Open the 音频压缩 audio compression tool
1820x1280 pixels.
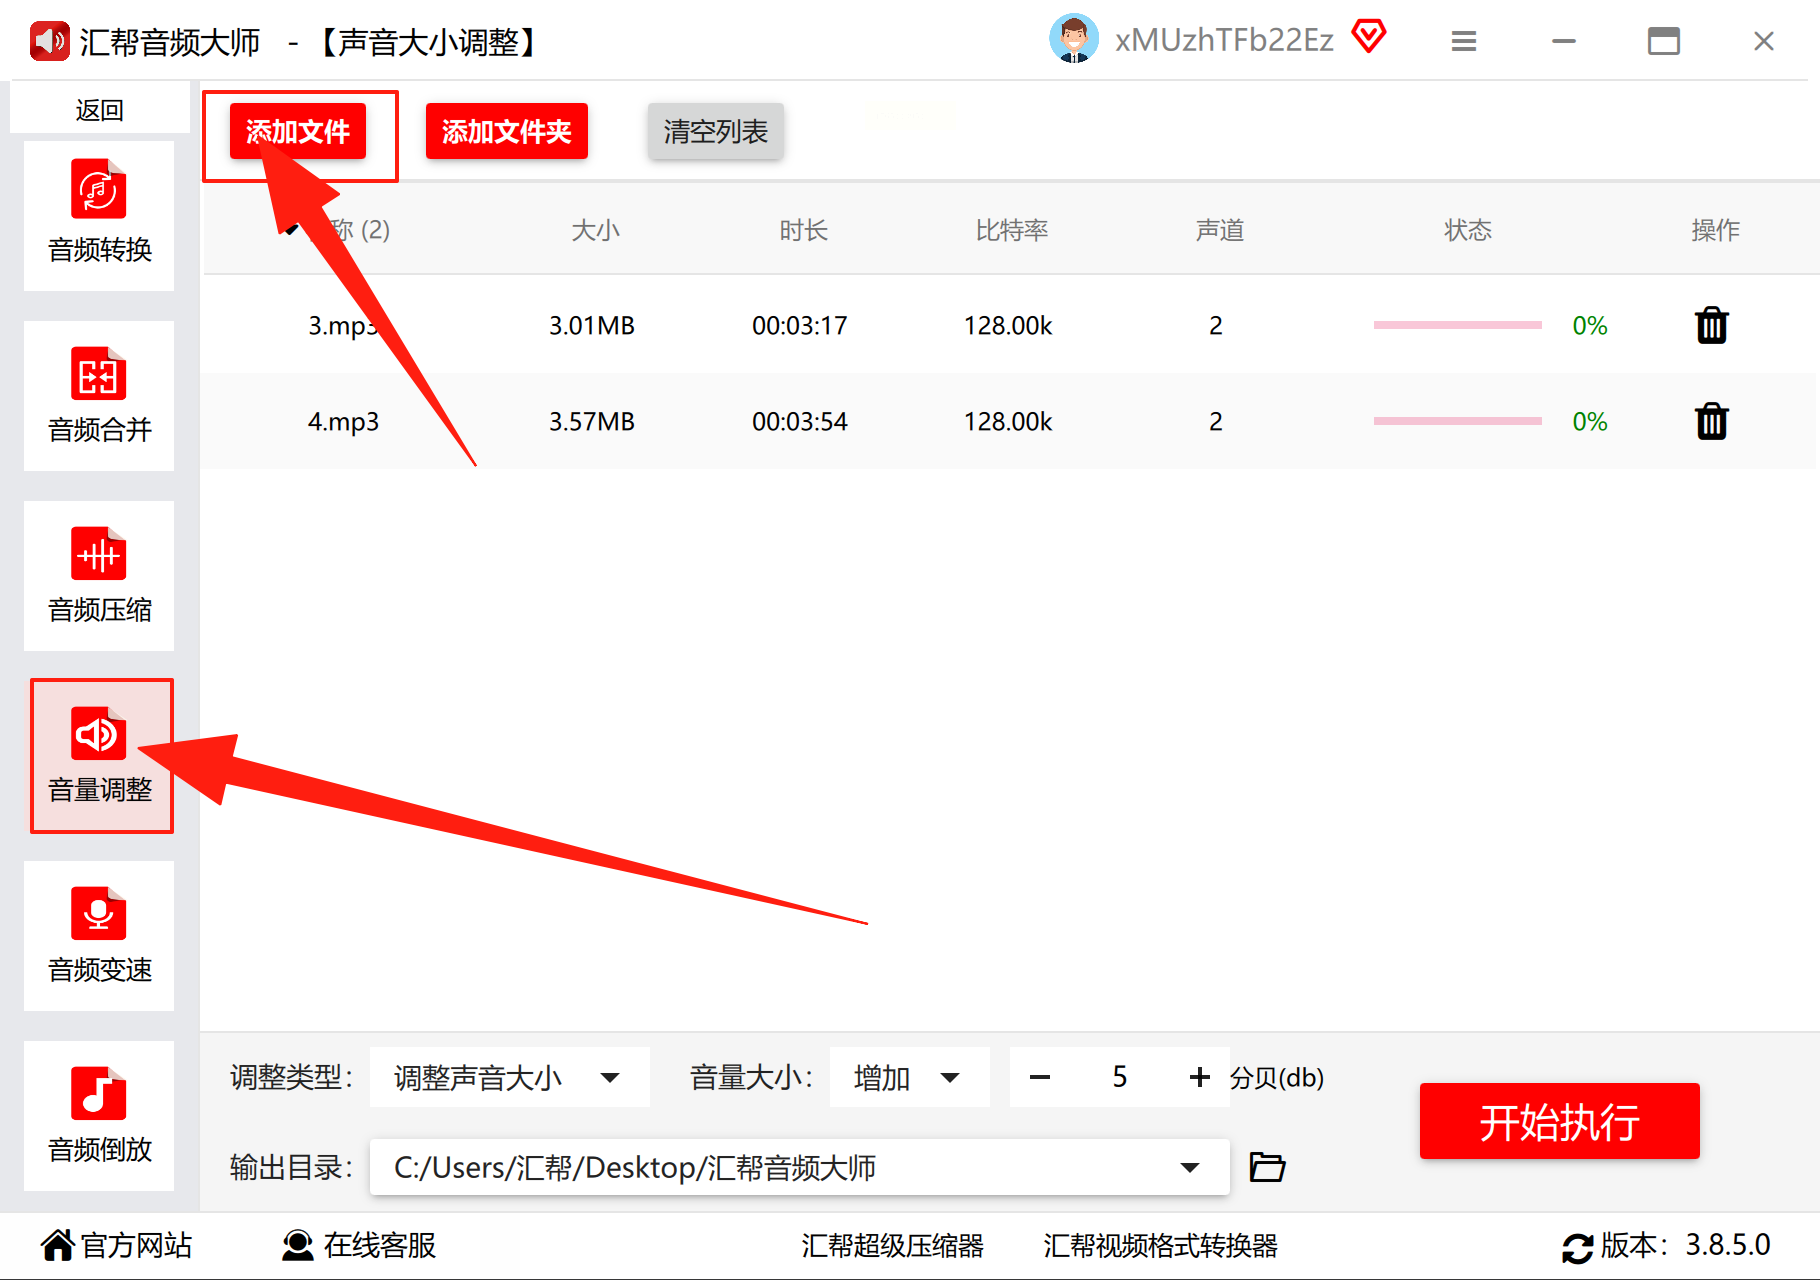pyautogui.click(x=99, y=575)
